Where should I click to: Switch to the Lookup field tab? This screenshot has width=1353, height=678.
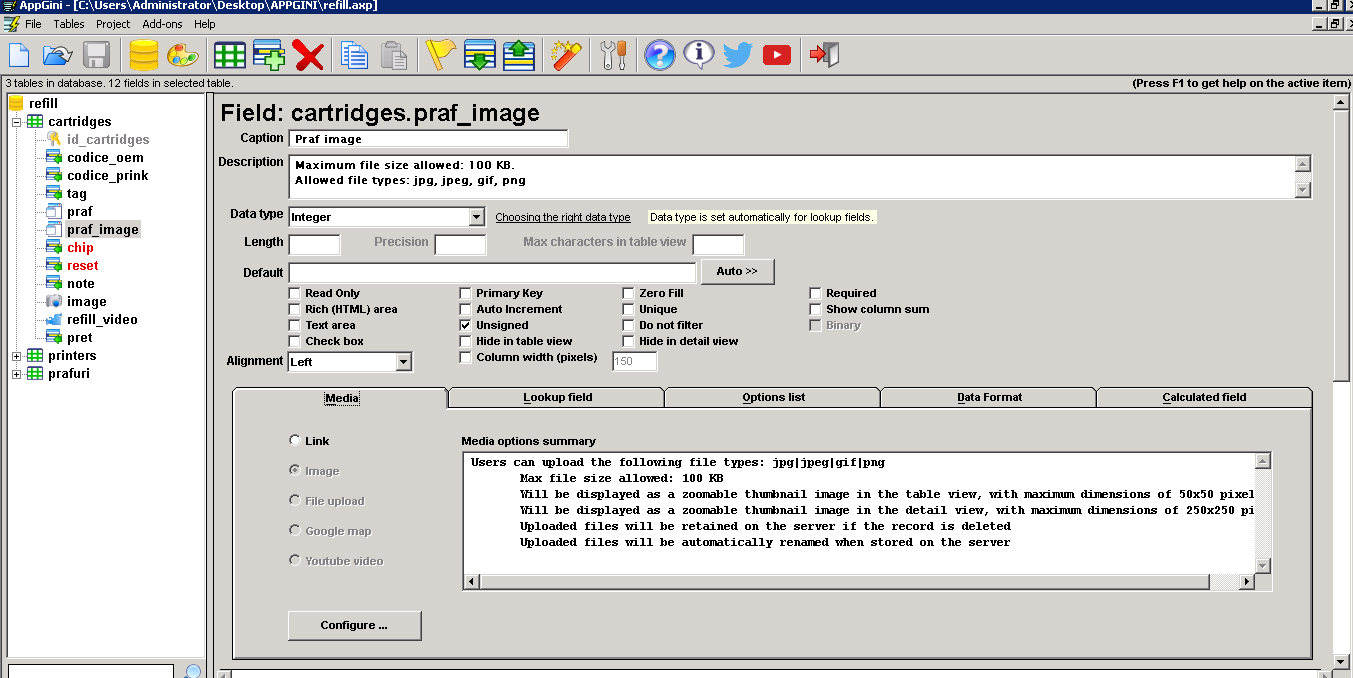557,397
